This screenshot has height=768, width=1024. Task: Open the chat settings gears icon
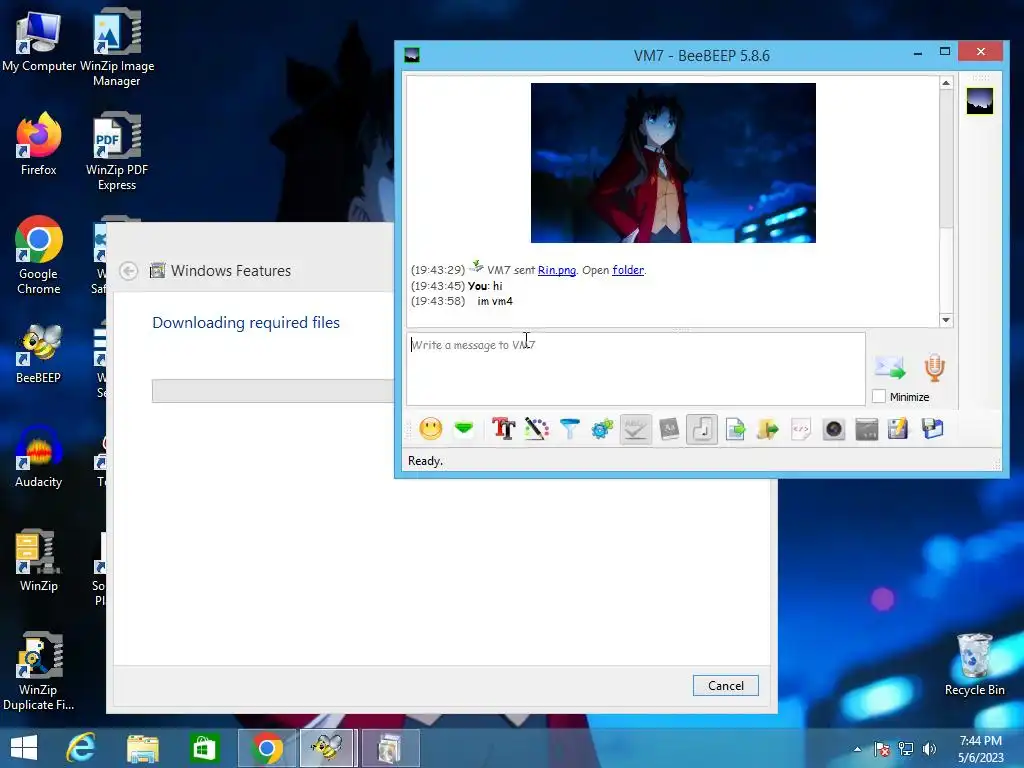pyautogui.click(x=602, y=429)
